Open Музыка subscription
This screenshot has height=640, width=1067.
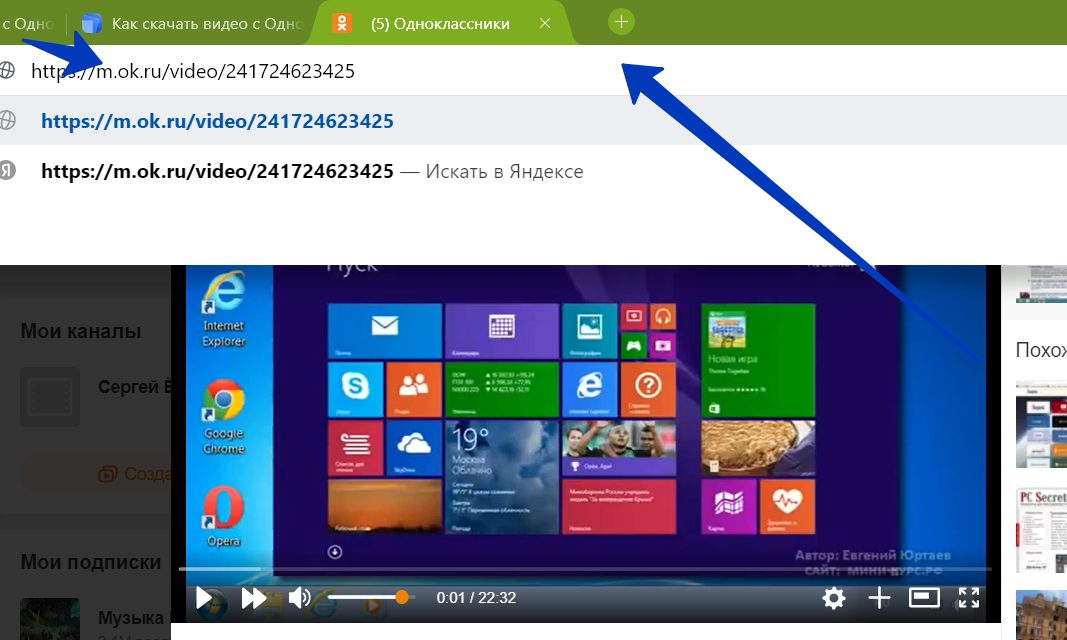click(95, 618)
